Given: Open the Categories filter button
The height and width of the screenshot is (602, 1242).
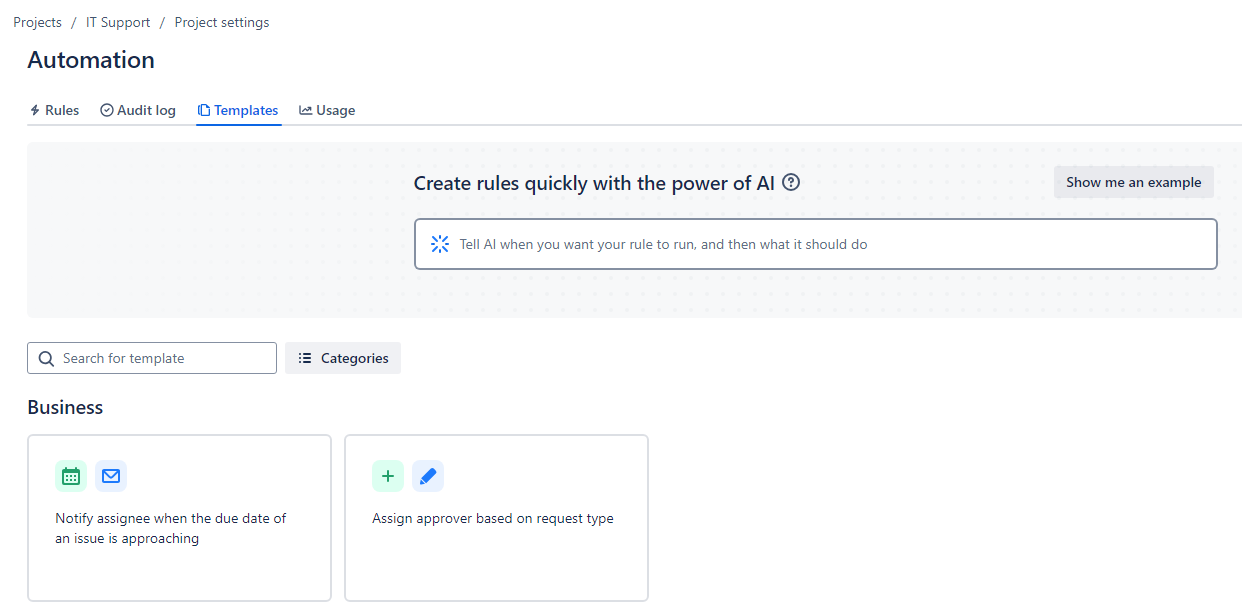Looking at the screenshot, I should [x=343, y=358].
